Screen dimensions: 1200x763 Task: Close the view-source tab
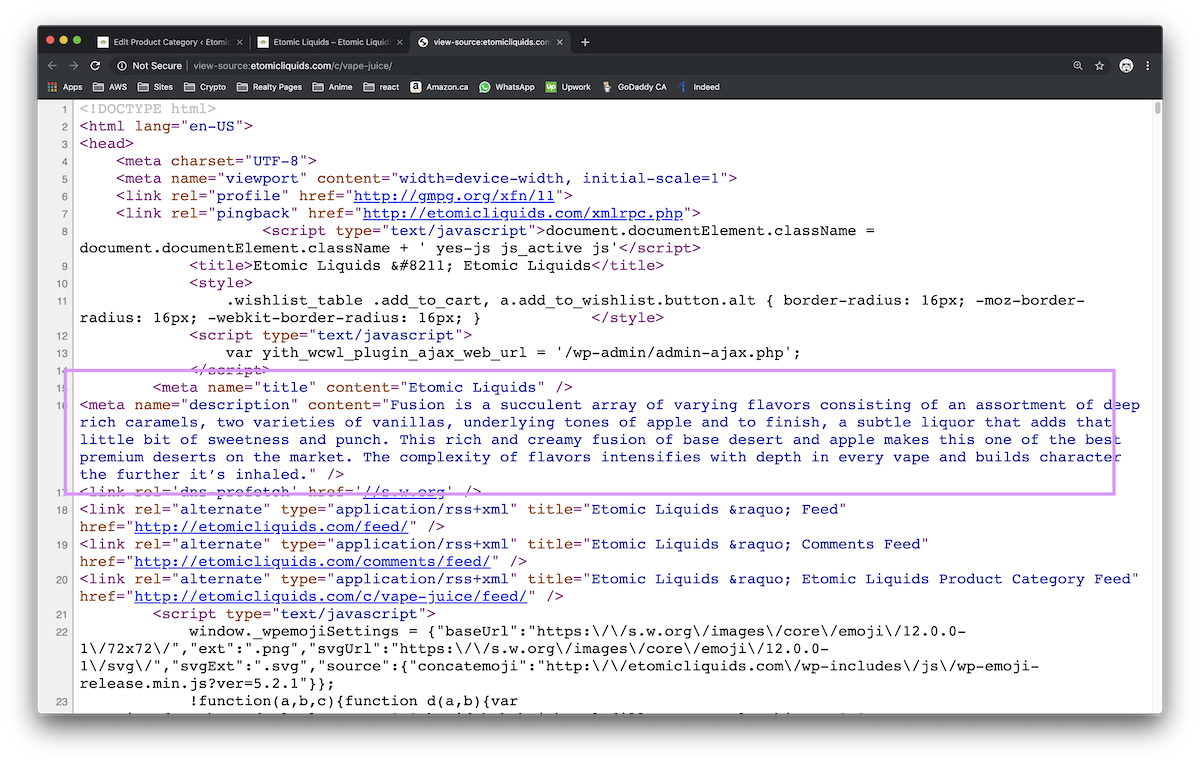(561, 42)
